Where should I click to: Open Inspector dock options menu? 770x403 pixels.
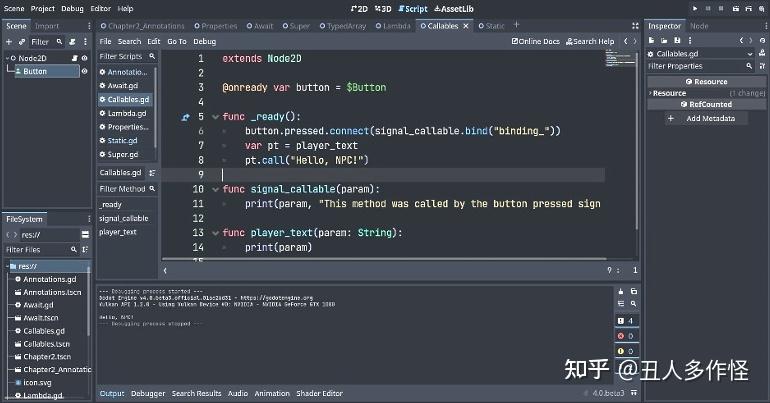coord(766,26)
